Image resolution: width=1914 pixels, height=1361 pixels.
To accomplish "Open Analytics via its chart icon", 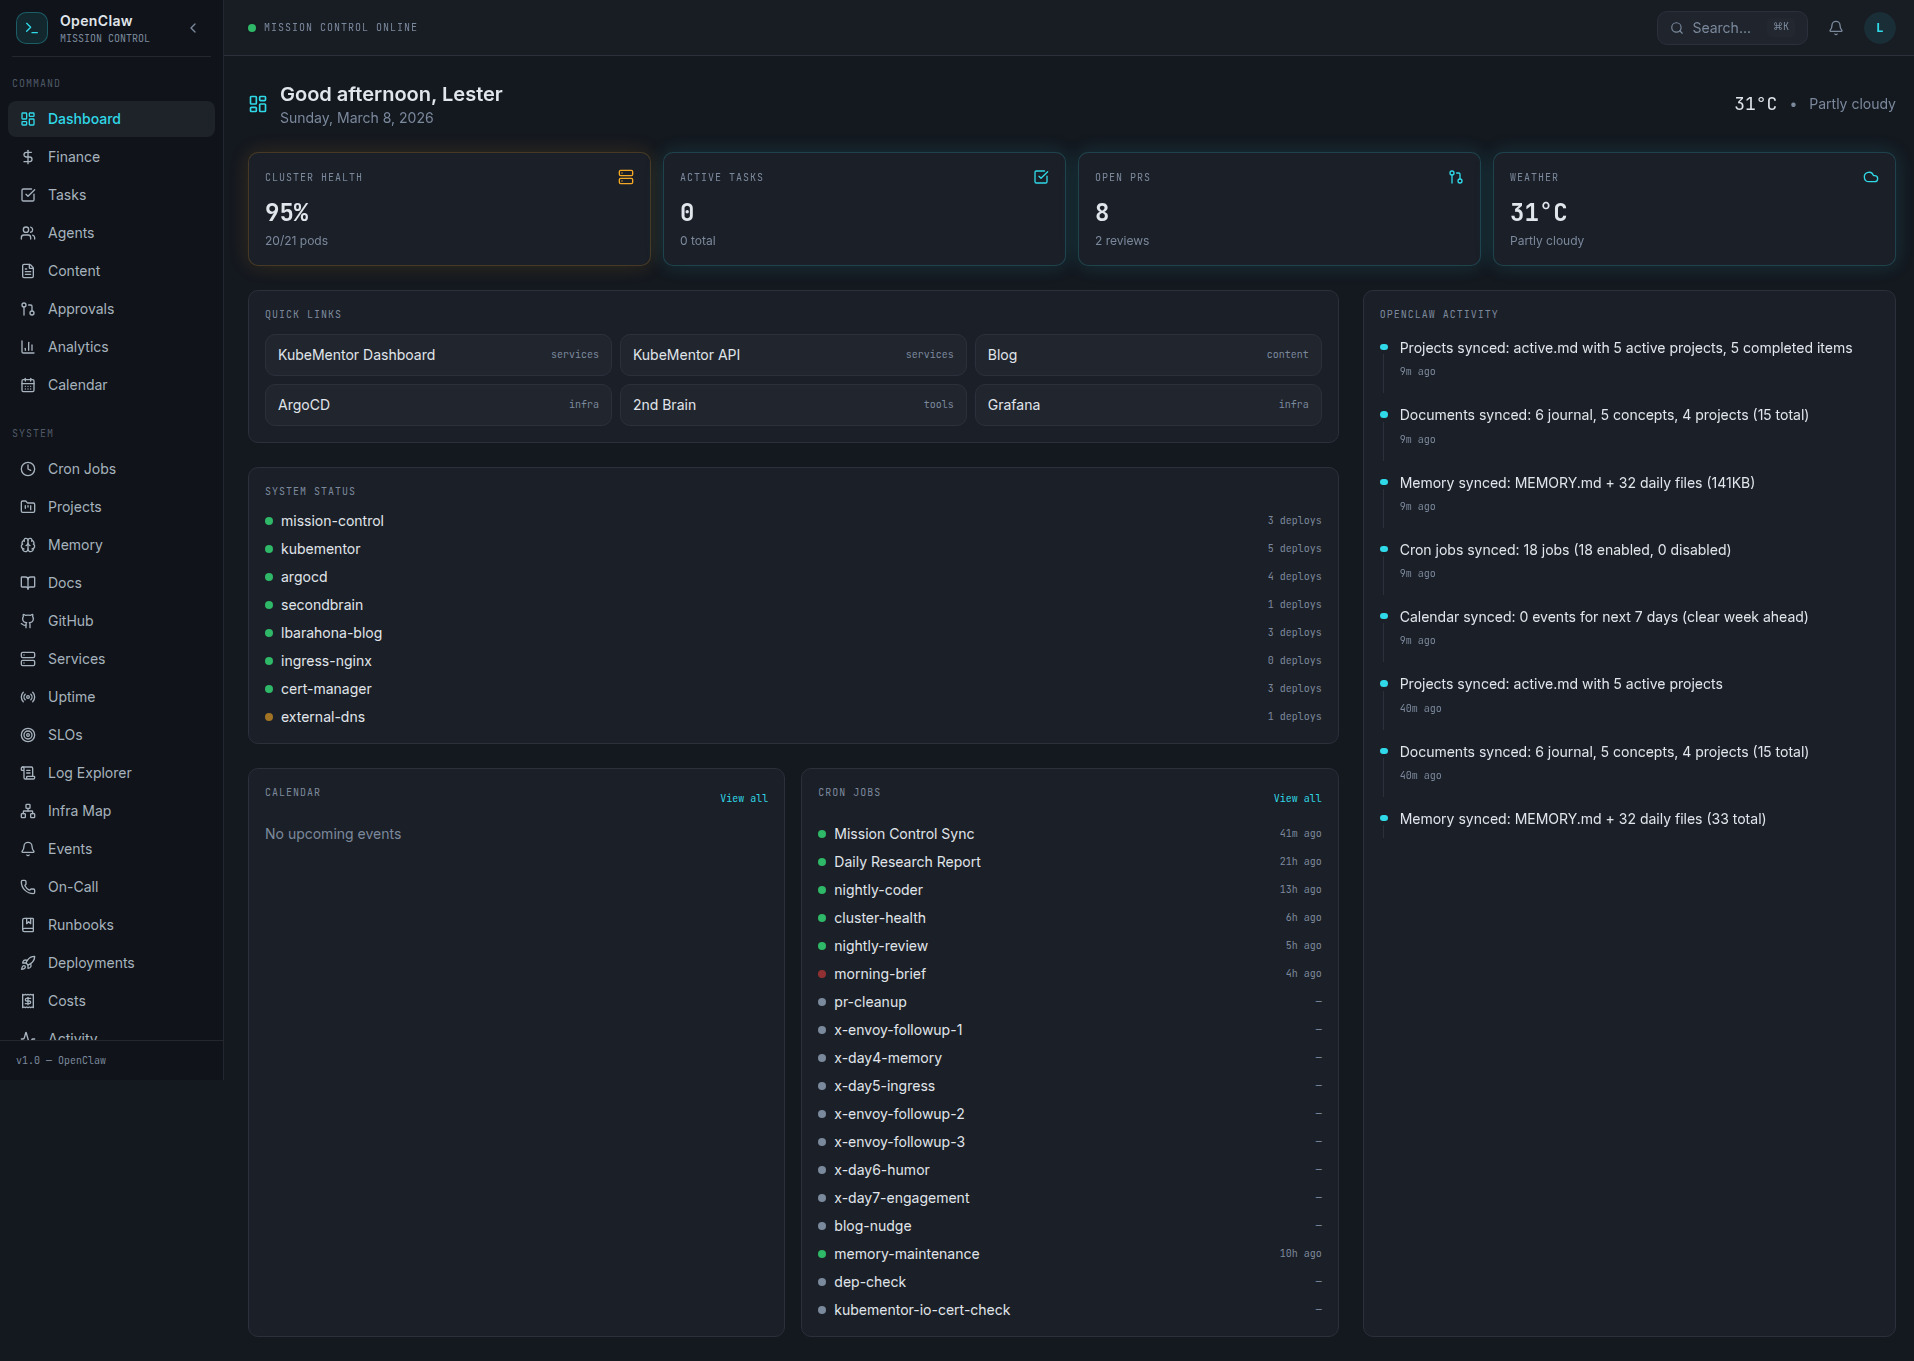I will [29, 347].
